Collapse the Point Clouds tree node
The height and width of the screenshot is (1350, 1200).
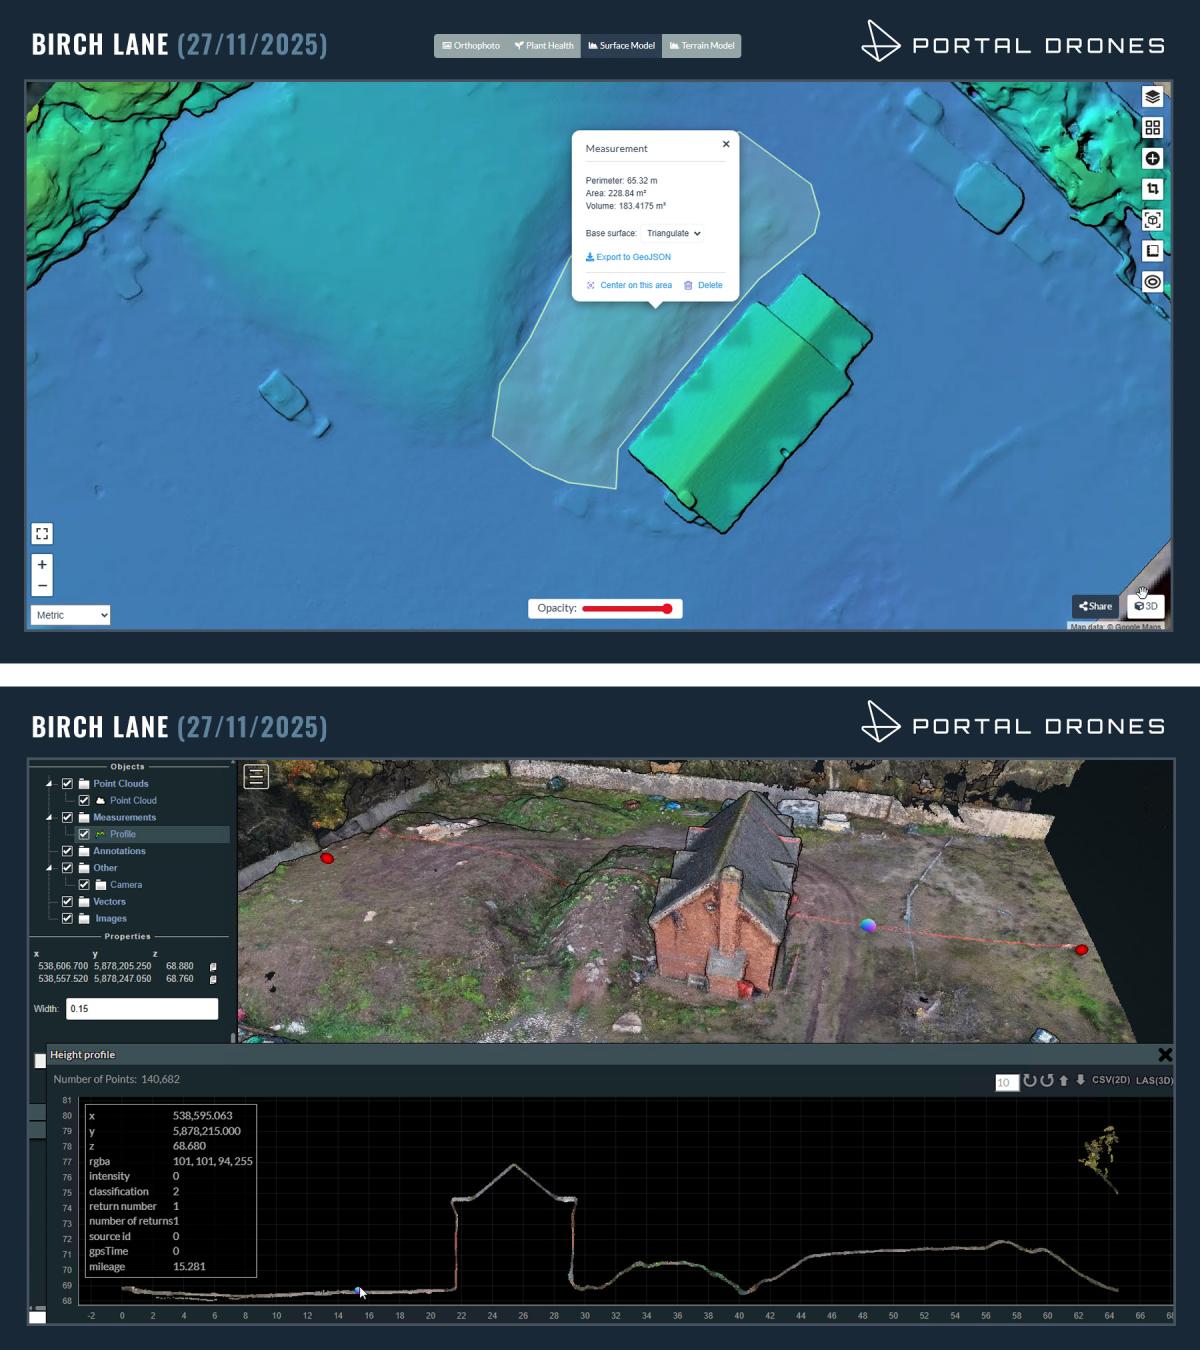[x=48, y=783]
